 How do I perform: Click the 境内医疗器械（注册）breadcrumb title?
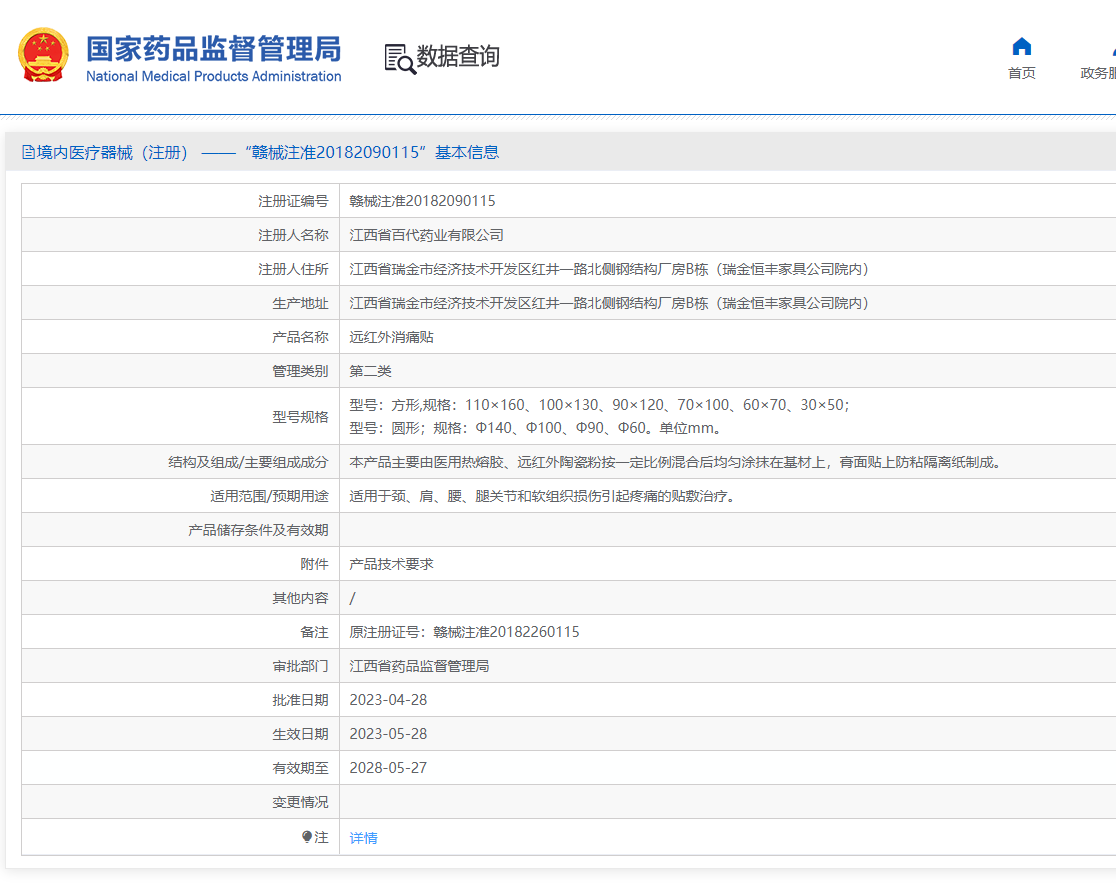coord(112,152)
